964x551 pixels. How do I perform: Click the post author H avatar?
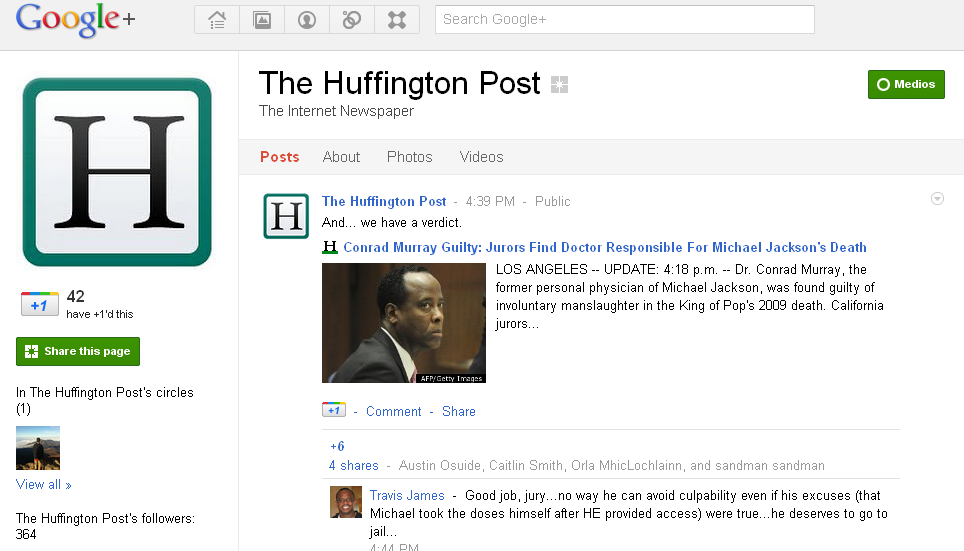[286, 216]
